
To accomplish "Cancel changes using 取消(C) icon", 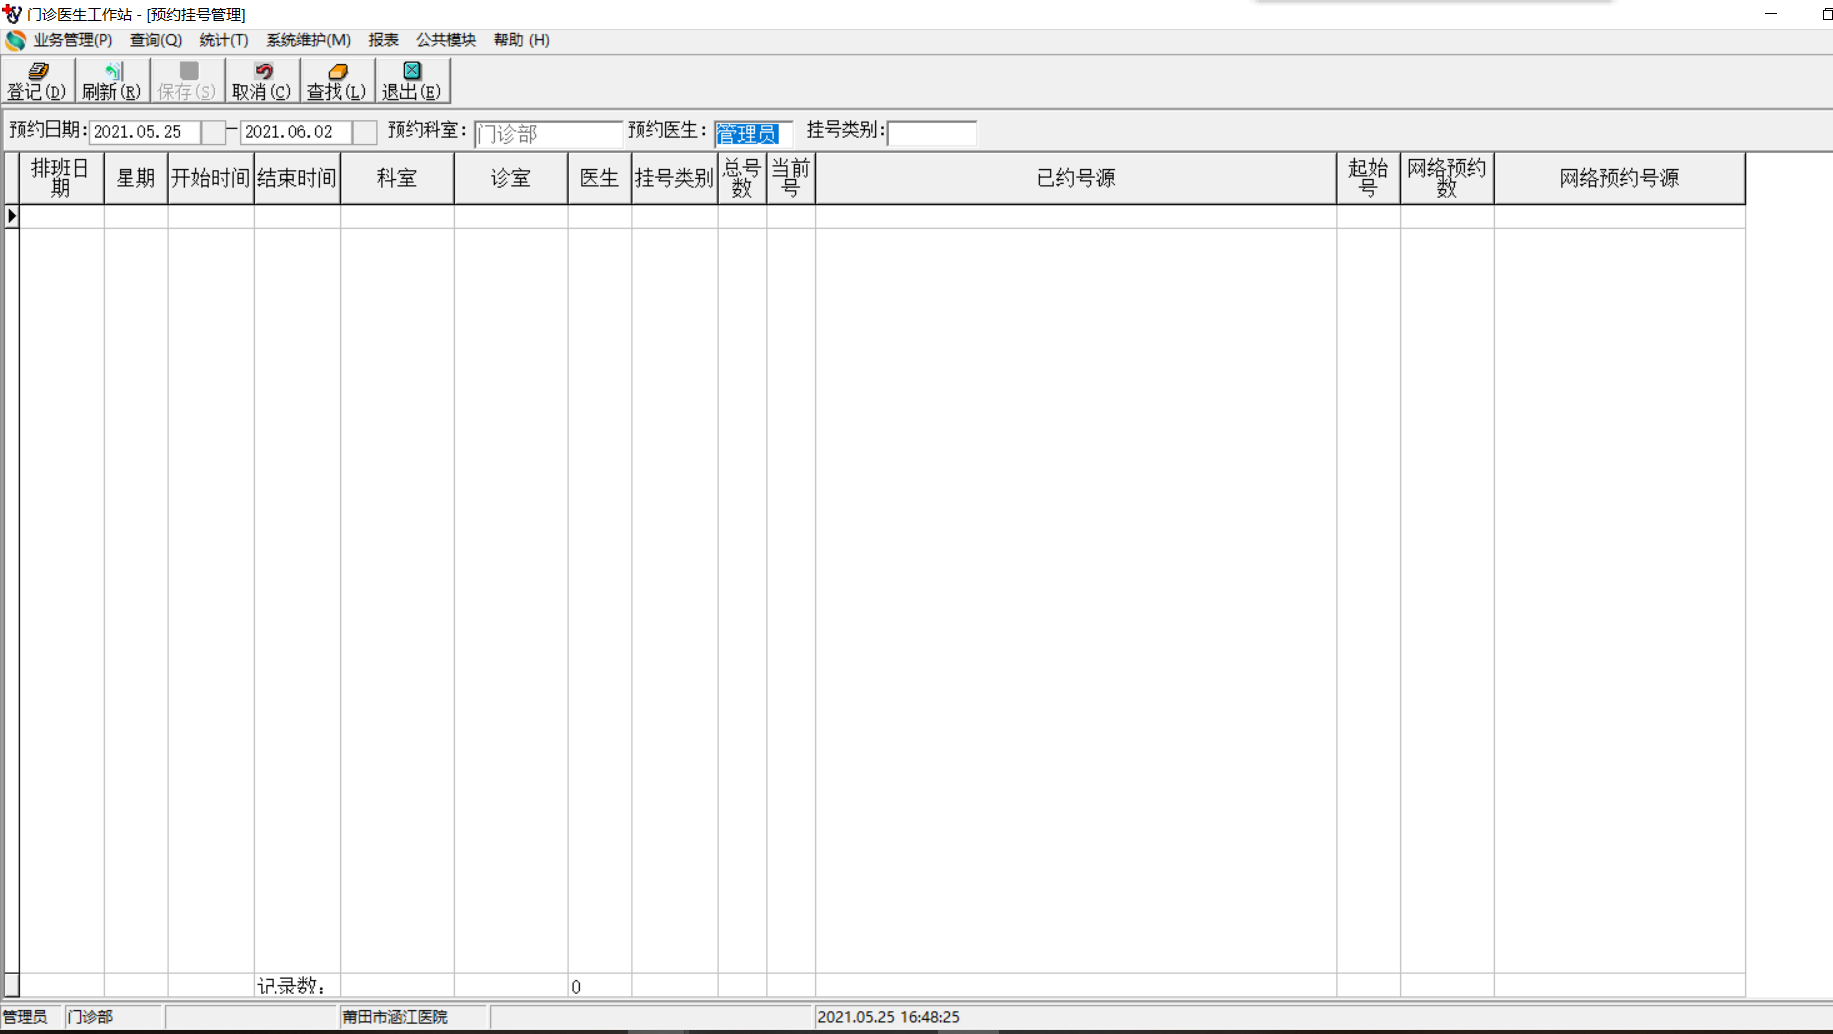I will point(262,80).
